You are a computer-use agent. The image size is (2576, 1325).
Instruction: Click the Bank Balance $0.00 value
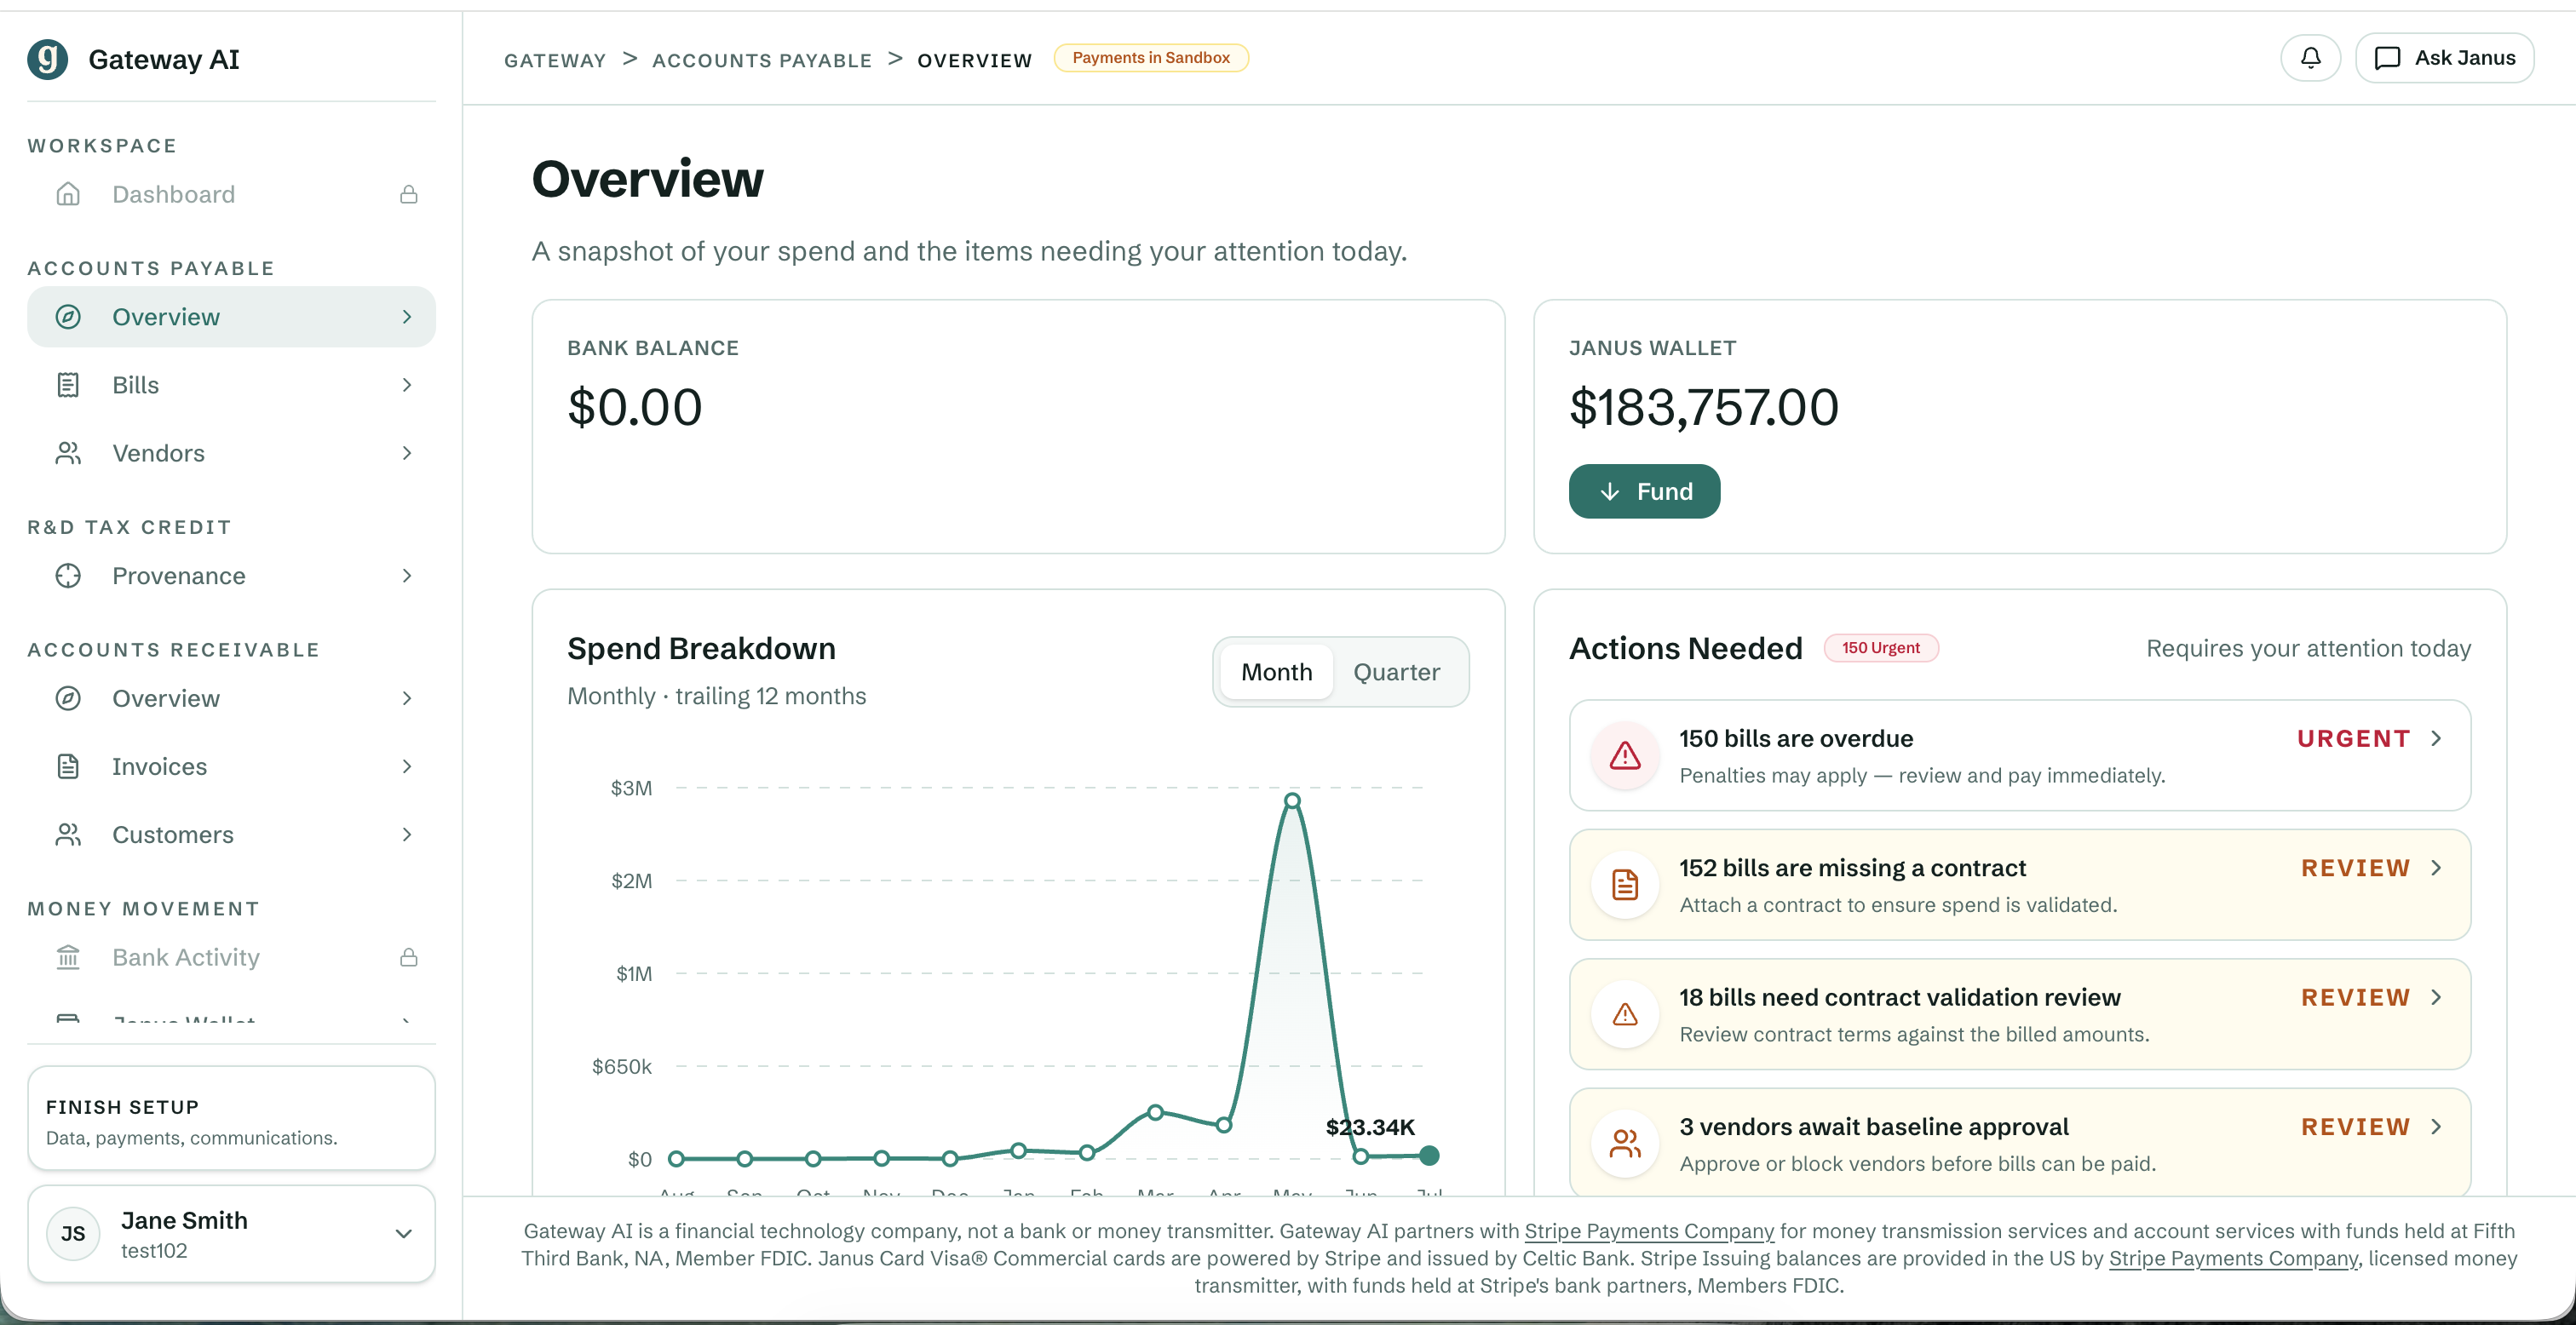point(635,407)
